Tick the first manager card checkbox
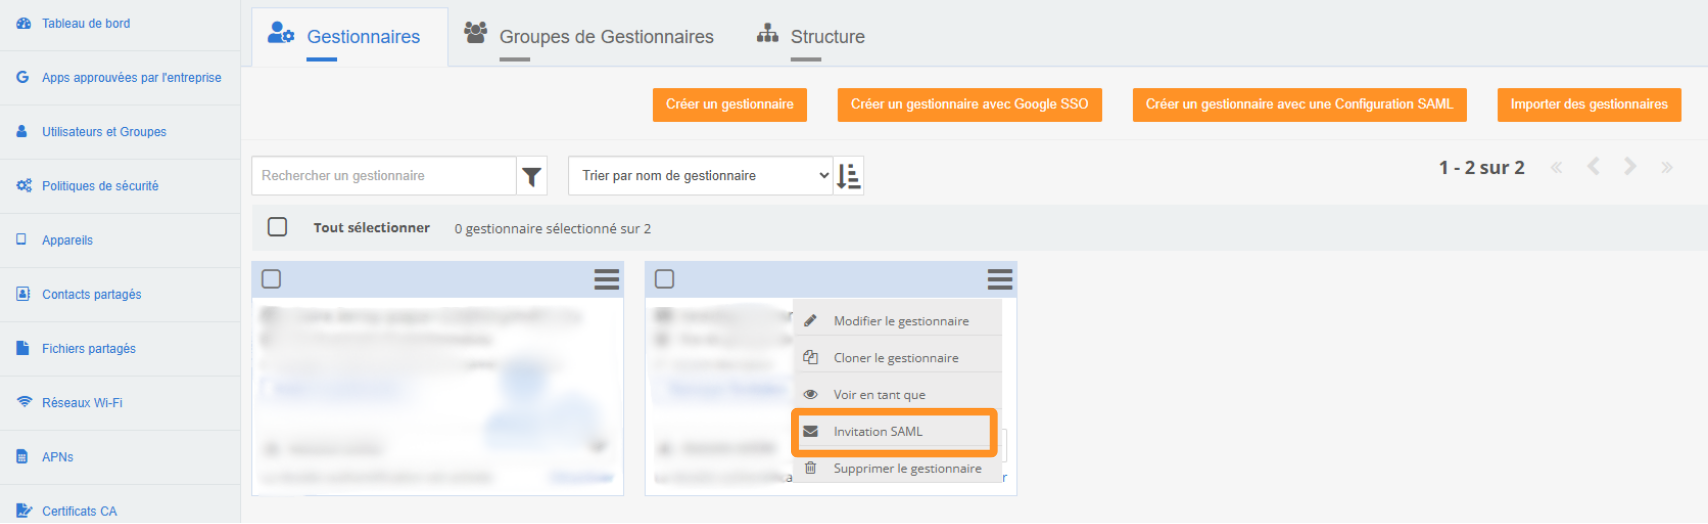Screen dimensions: 1708x524 click(271, 279)
